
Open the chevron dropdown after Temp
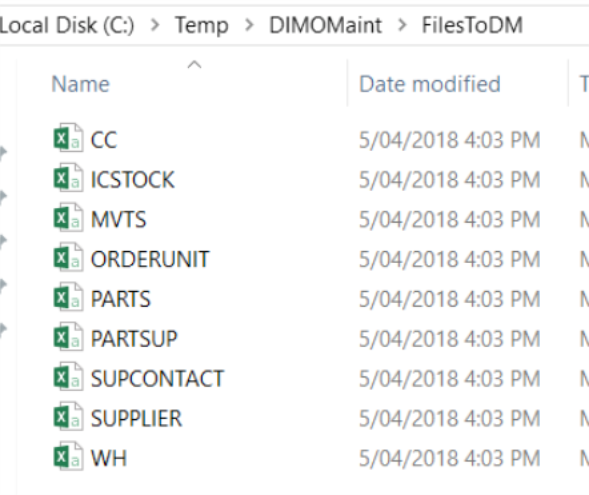pos(249,26)
